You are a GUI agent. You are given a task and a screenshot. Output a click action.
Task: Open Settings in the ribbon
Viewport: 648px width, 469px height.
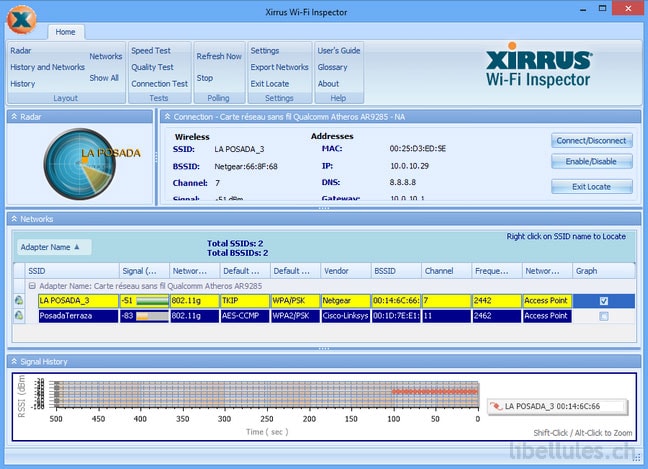[265, 50]
